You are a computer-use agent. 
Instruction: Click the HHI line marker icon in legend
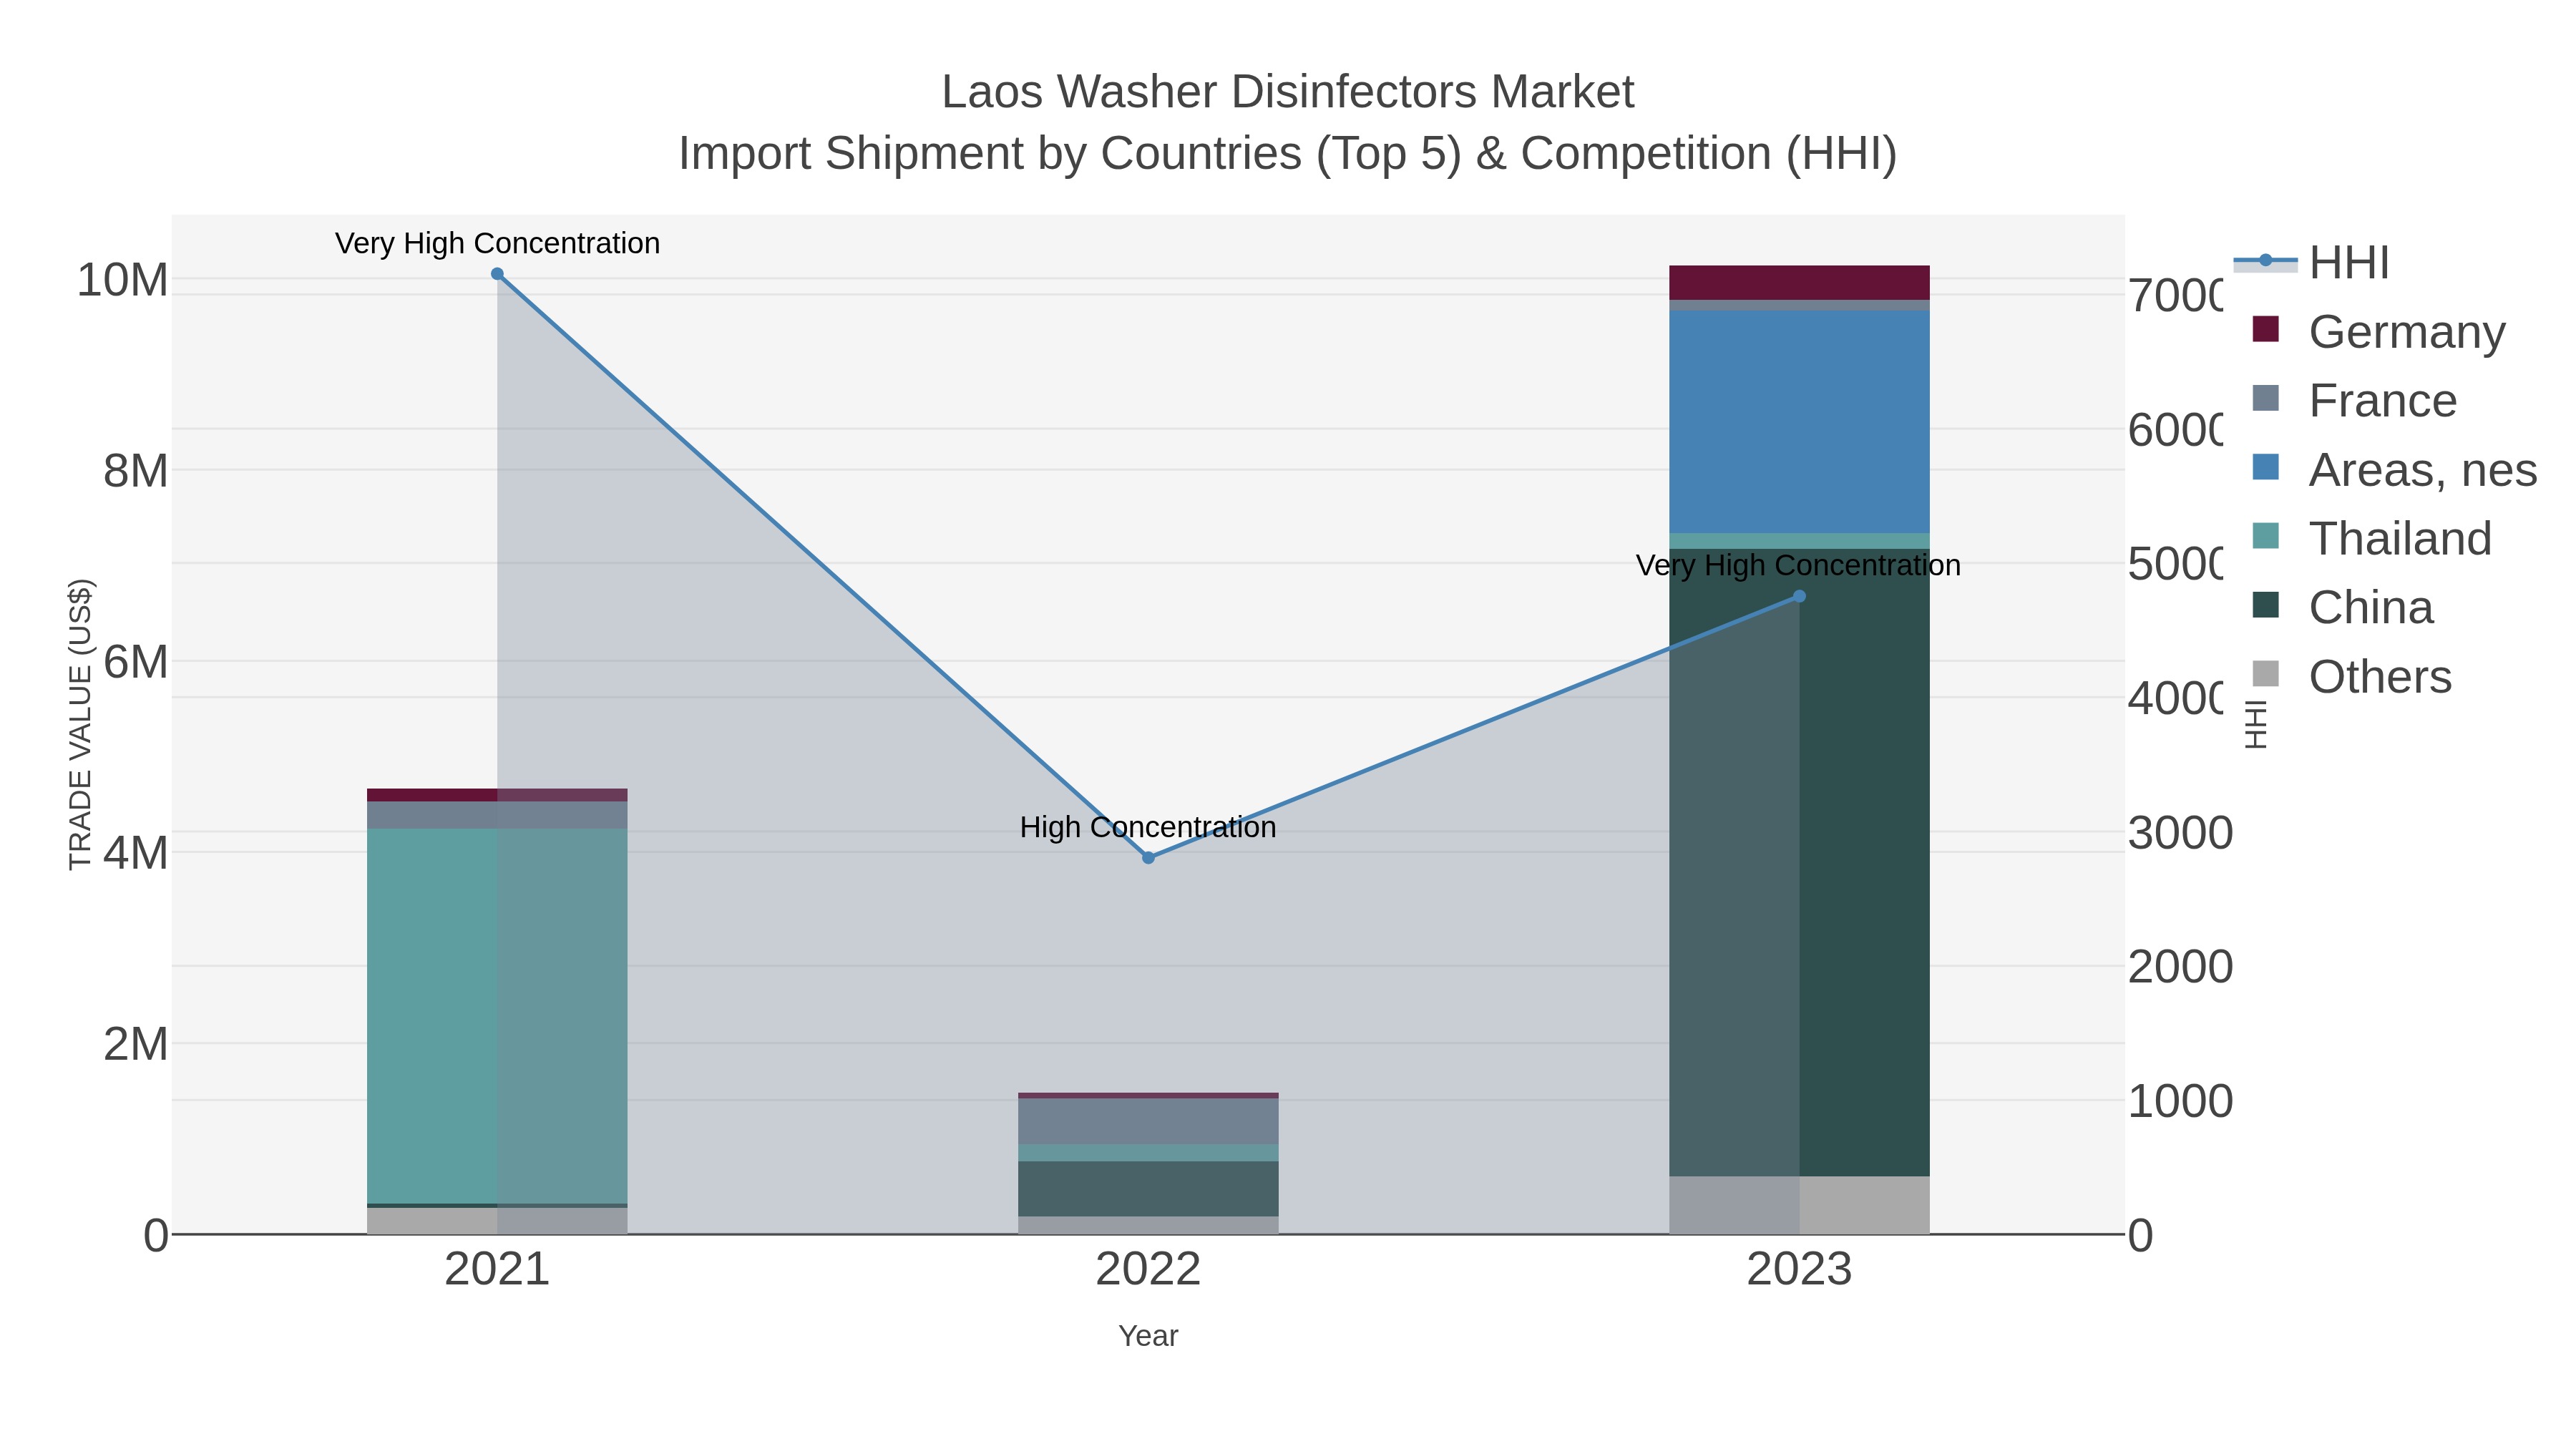tap(2265, 261)
